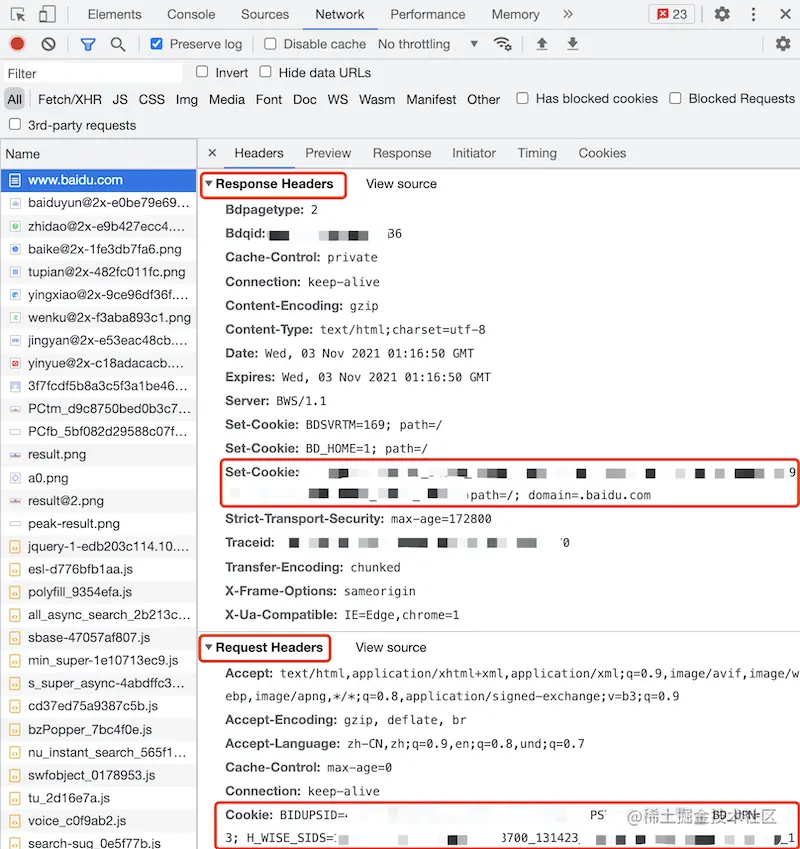Clear the network log
The height and width of the screenshot is (849, 800).
48,44
